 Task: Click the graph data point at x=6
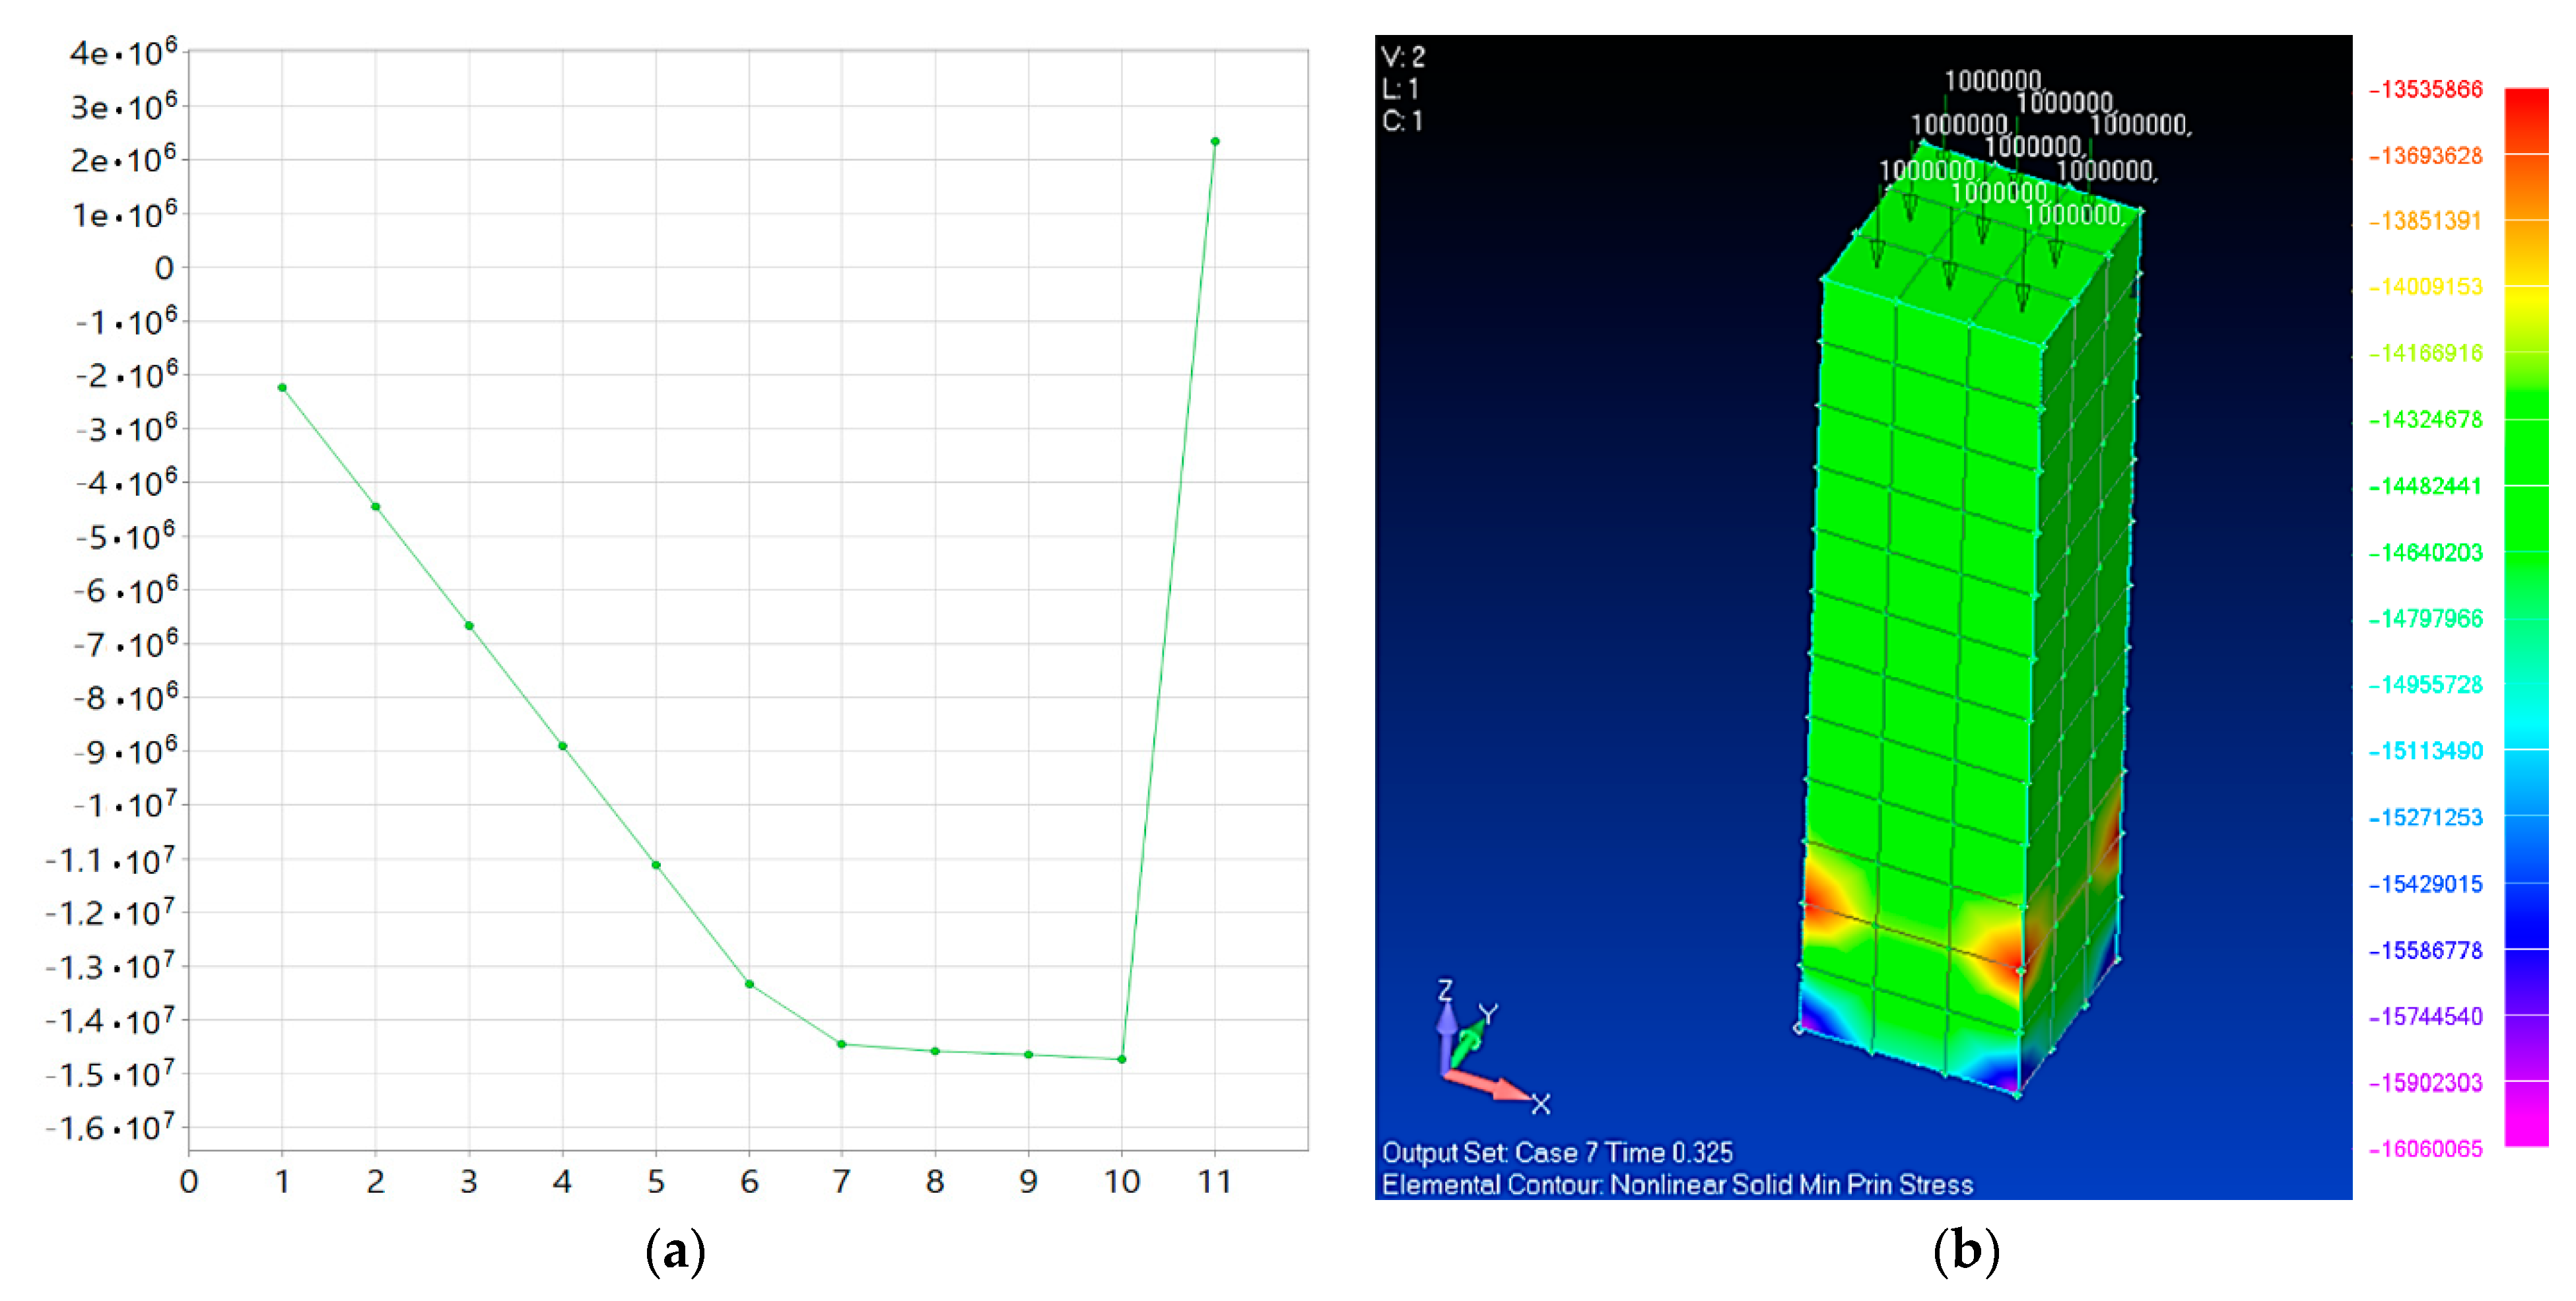(749, 984)
